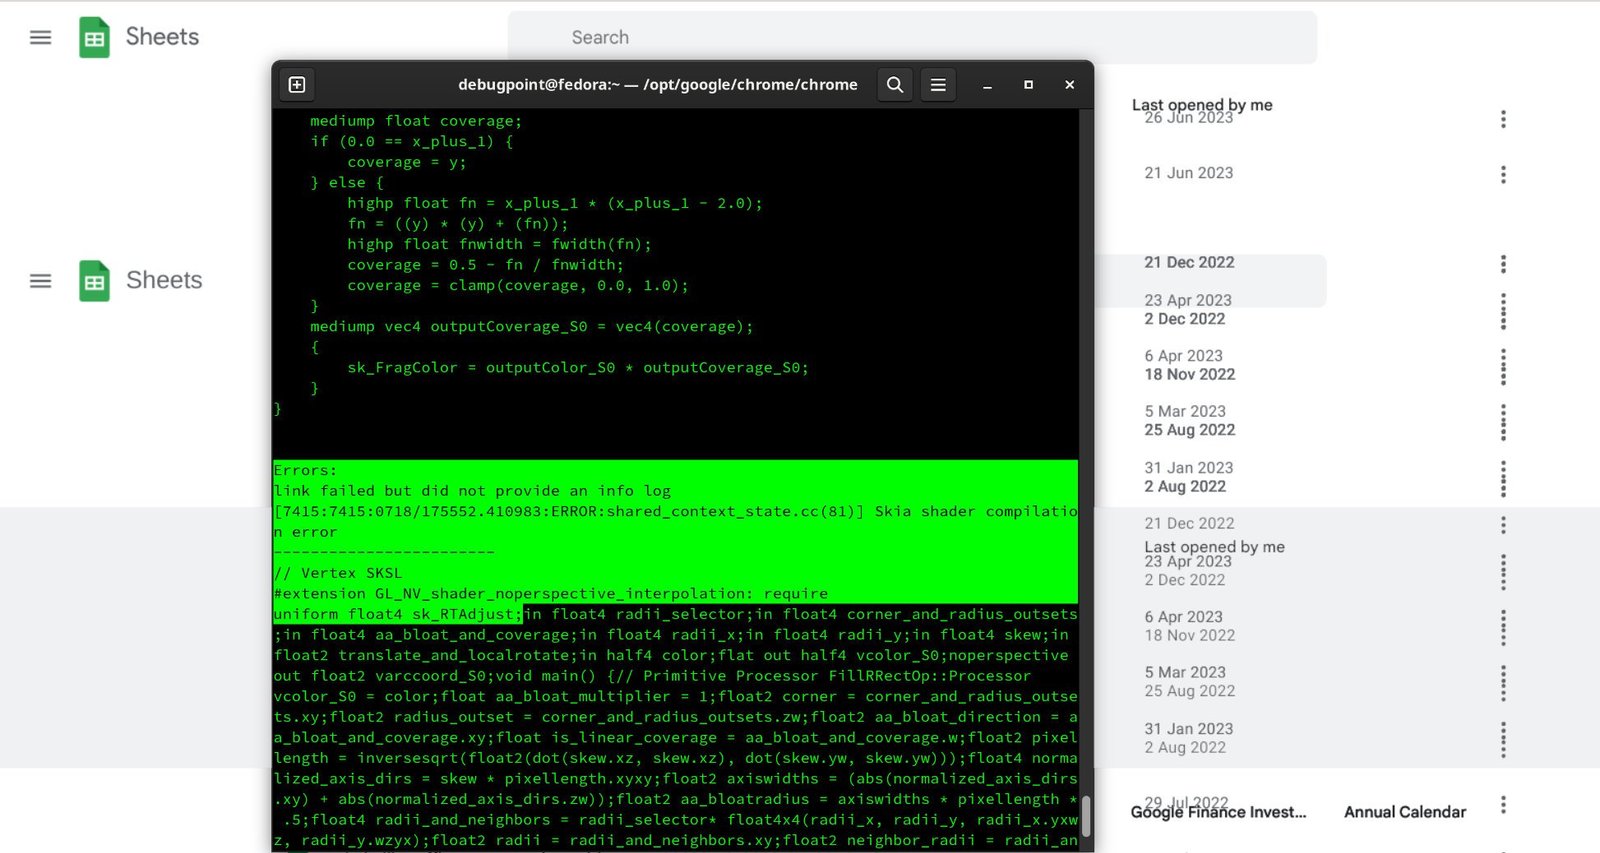Open more options beside 21 Jun 2023
The image size is (1600, 853).
(x=1503, y=175)
